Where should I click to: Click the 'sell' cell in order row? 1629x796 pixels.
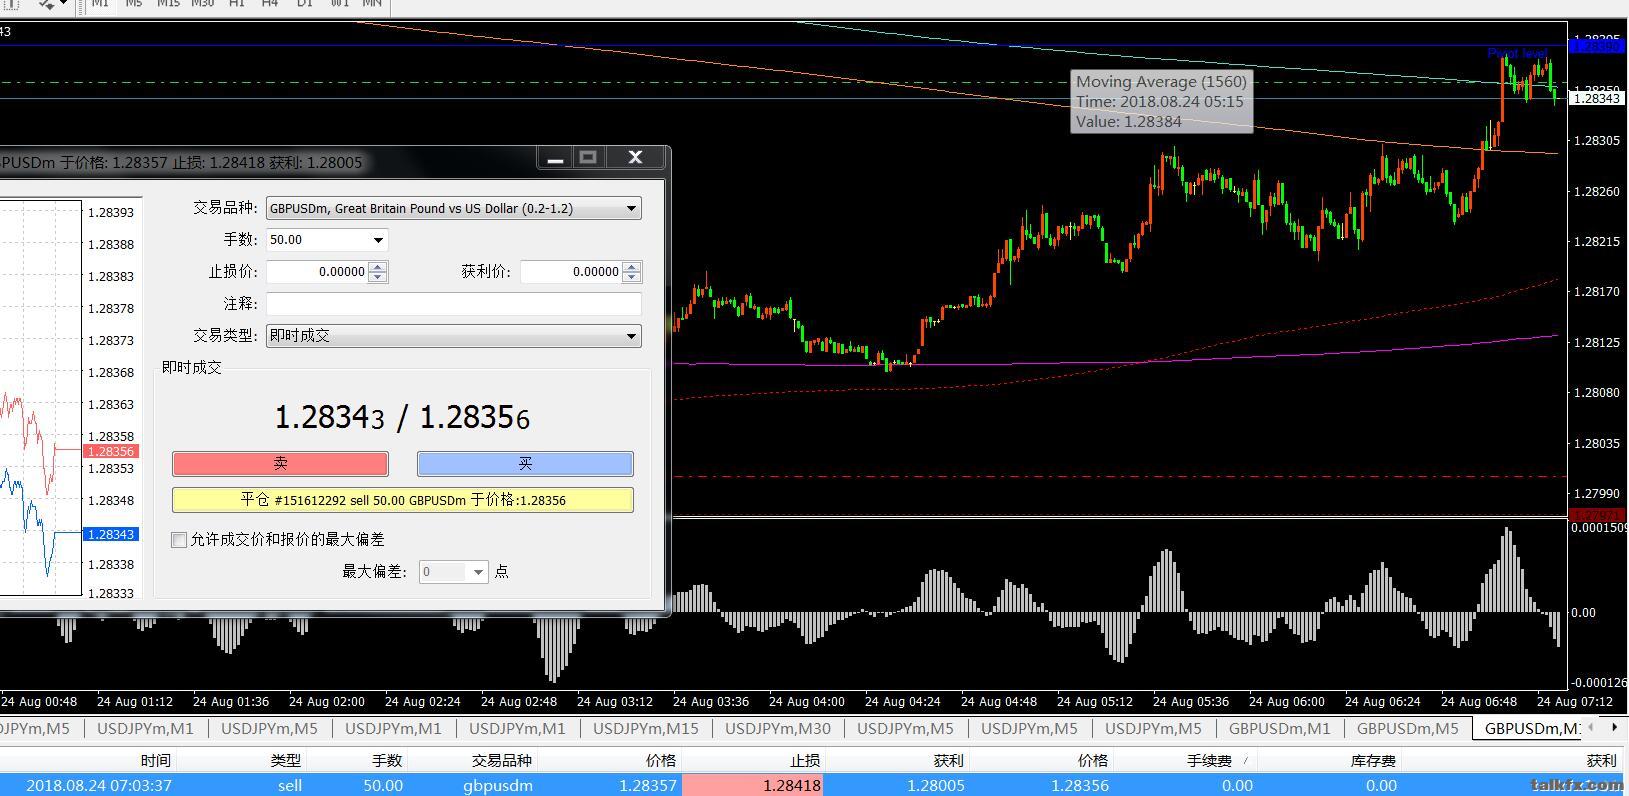click(x=290, y=786)
